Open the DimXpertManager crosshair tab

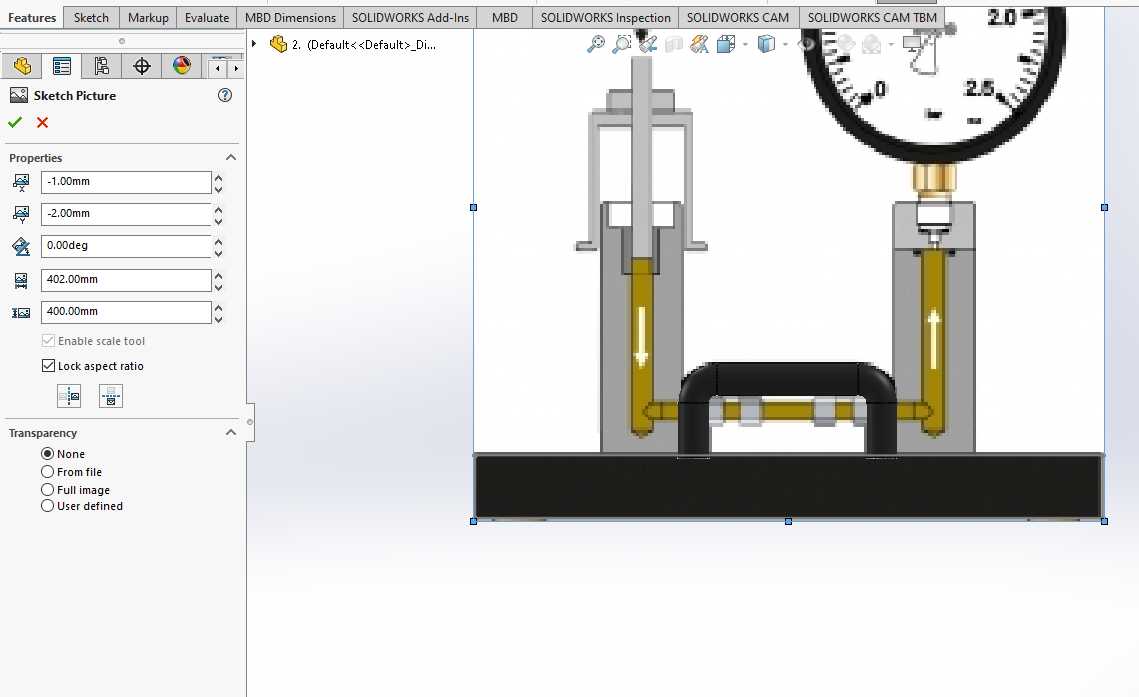coord(142,67)
